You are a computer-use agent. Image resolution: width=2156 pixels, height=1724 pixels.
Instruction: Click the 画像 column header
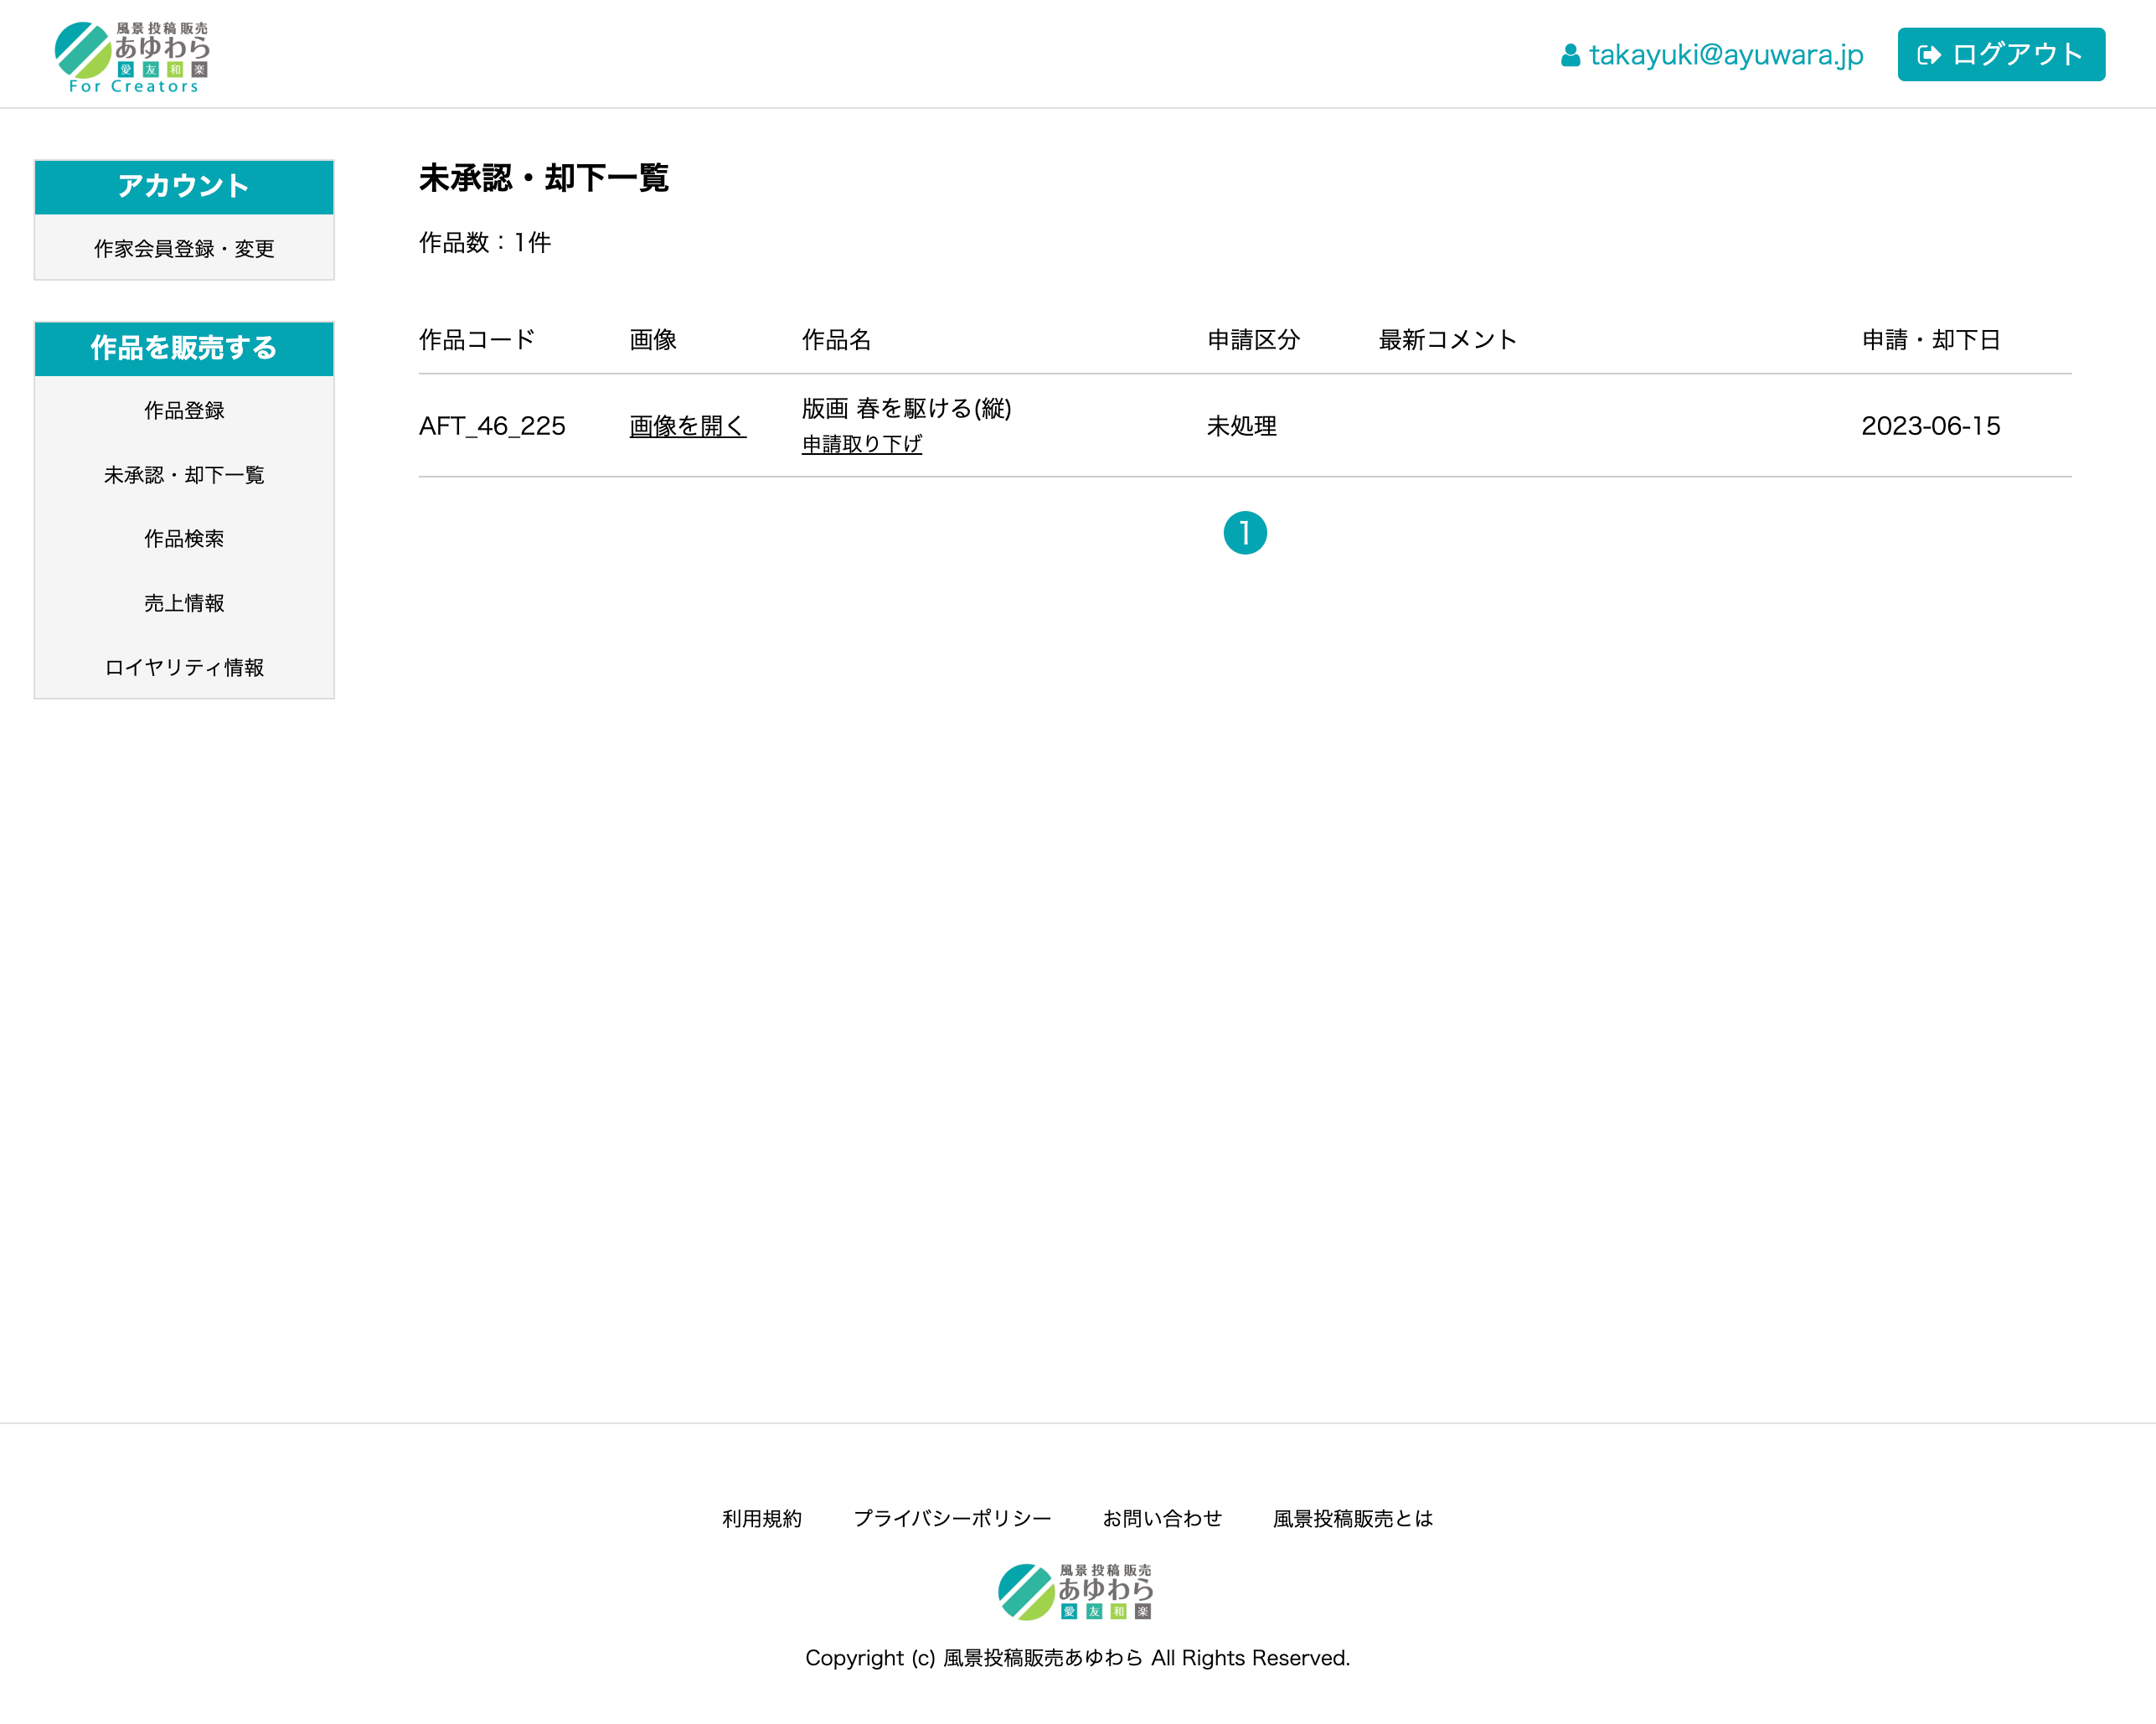(x=653, y=340)
